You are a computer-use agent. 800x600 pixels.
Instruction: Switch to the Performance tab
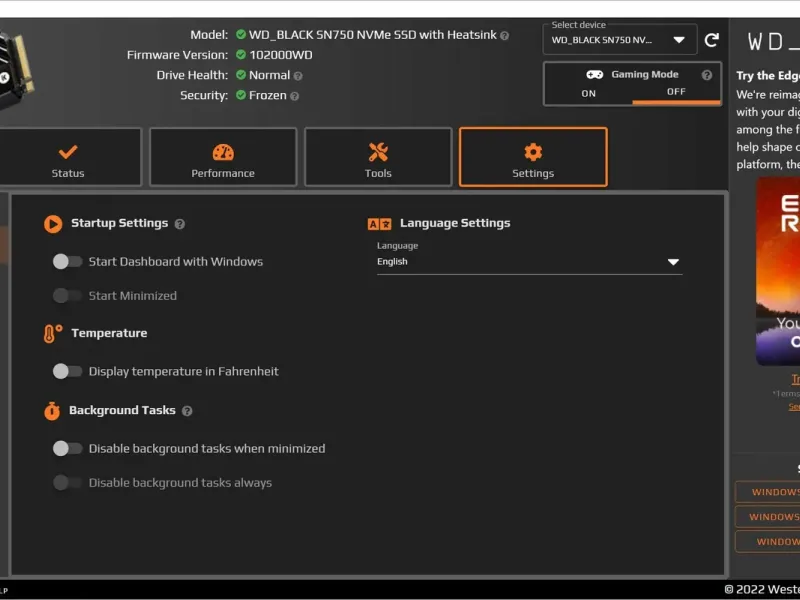pos(223,157)
